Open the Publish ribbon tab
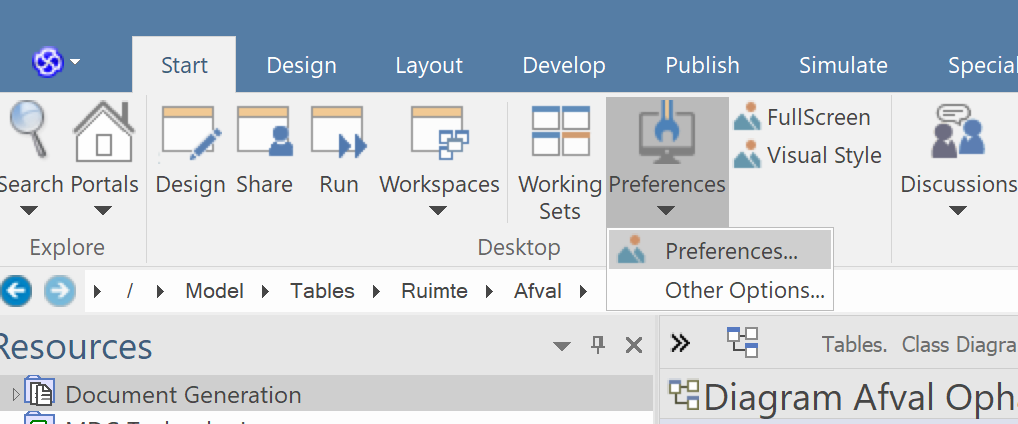 coord(702,66)
